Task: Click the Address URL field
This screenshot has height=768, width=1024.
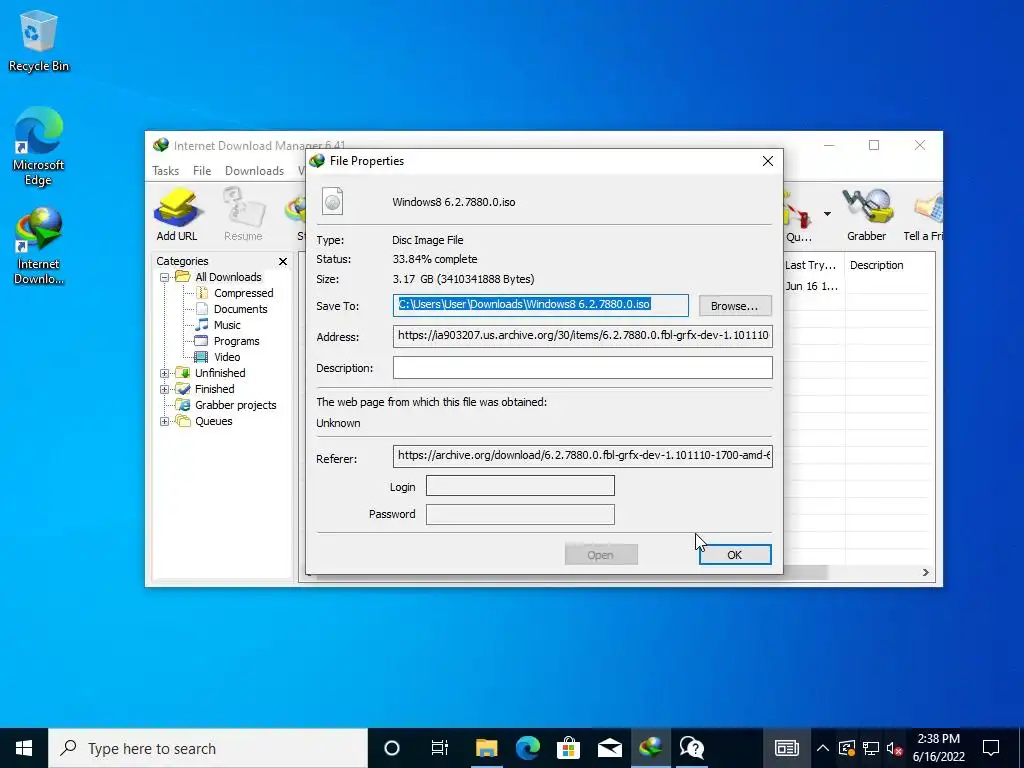Action: click(583, 336)
